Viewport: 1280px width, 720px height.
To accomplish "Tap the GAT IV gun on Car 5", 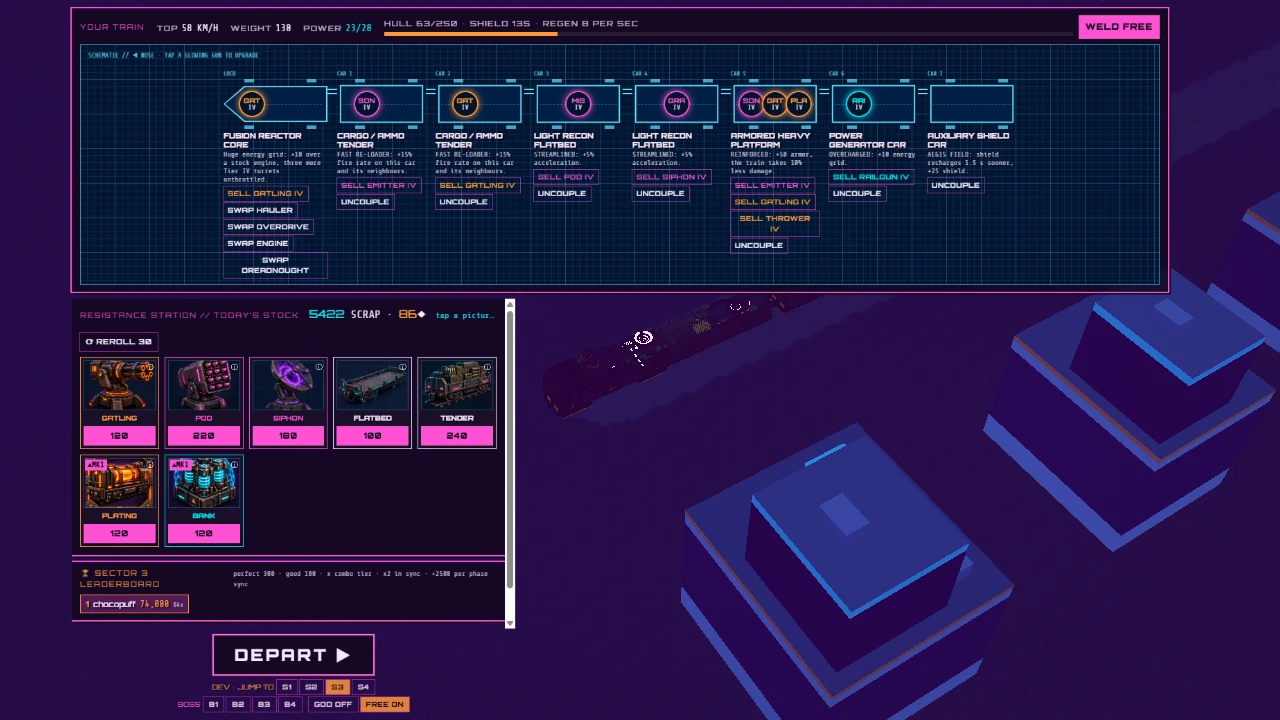I will [775, 103].
